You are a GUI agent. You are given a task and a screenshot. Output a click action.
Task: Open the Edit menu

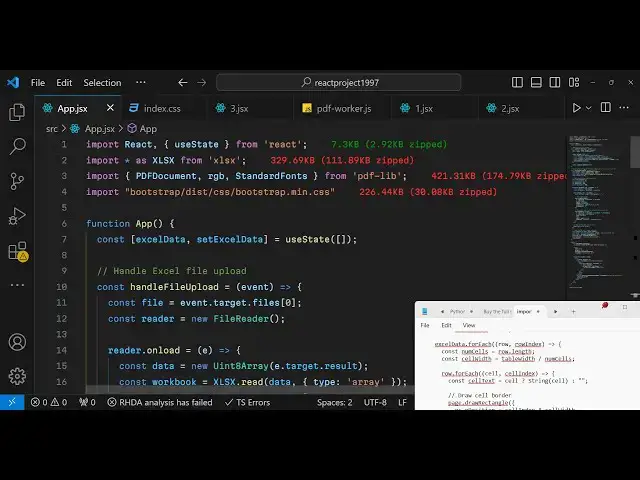click(x=64, y=82)
